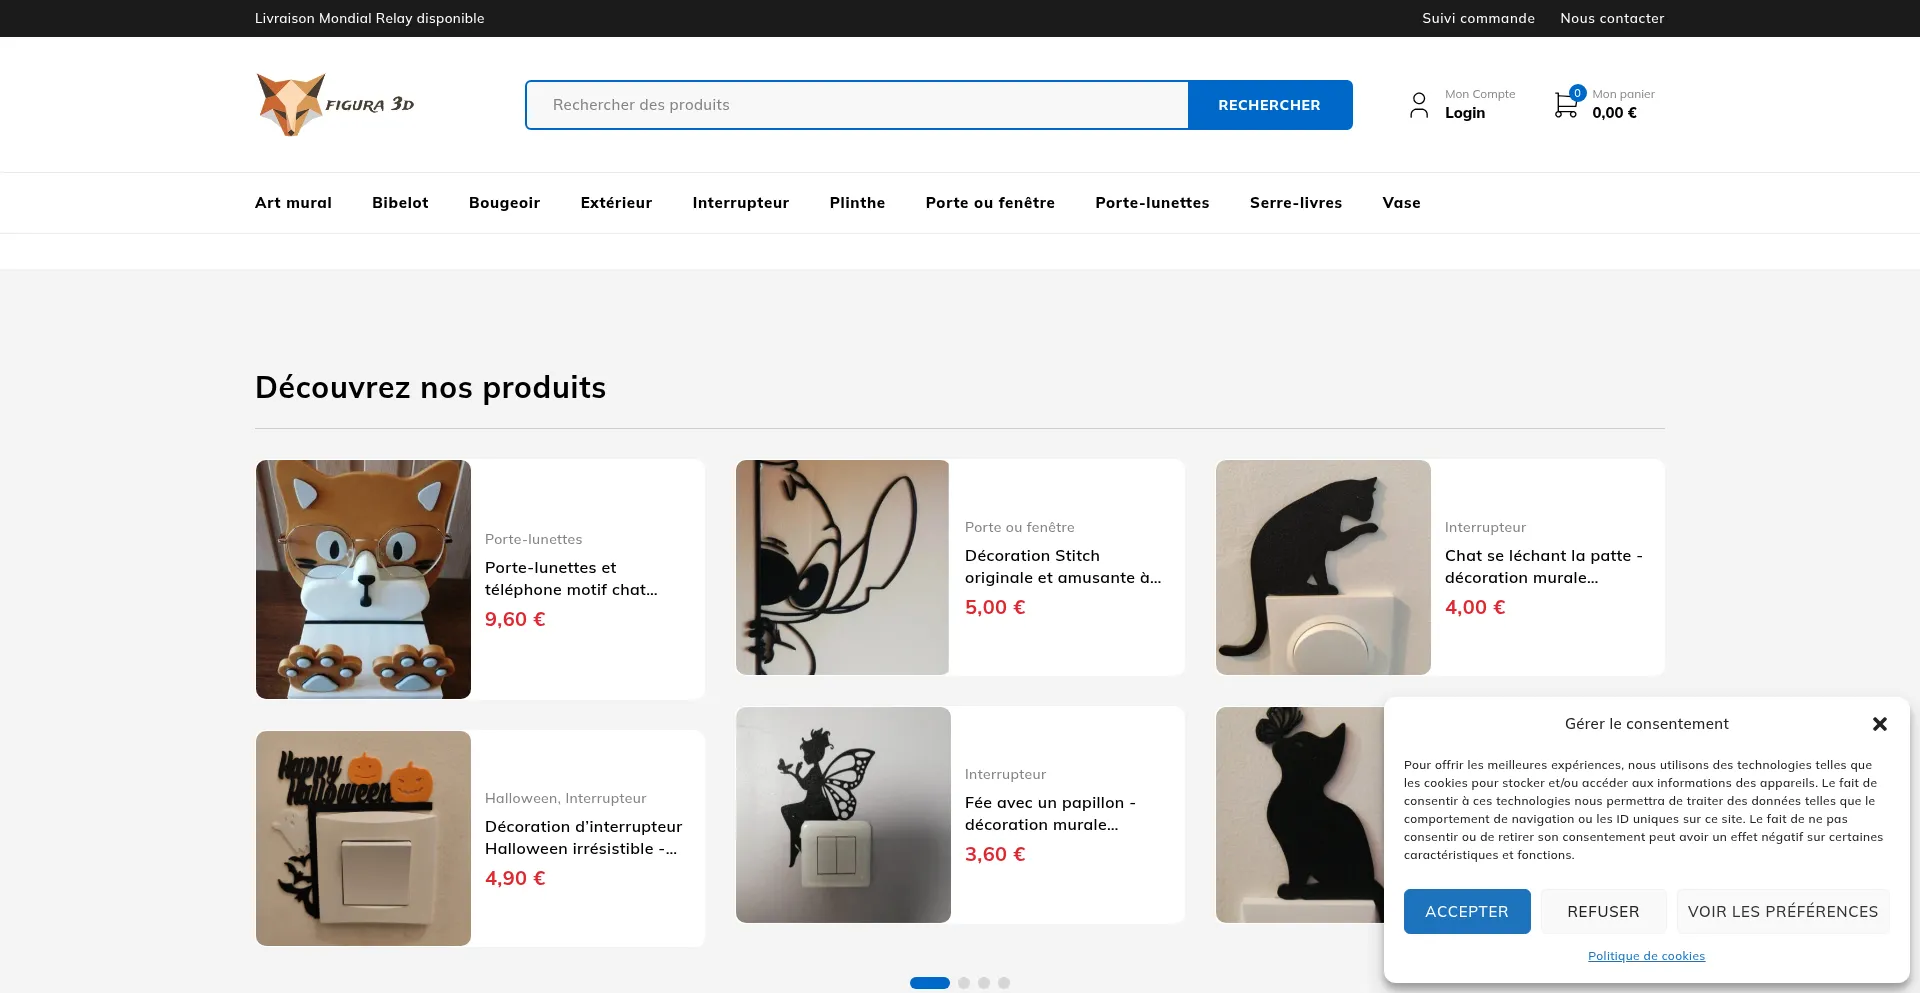Accept cookies with the ACCEPTER button
Screen dimensions: 1920x993
click(1466, 911)
